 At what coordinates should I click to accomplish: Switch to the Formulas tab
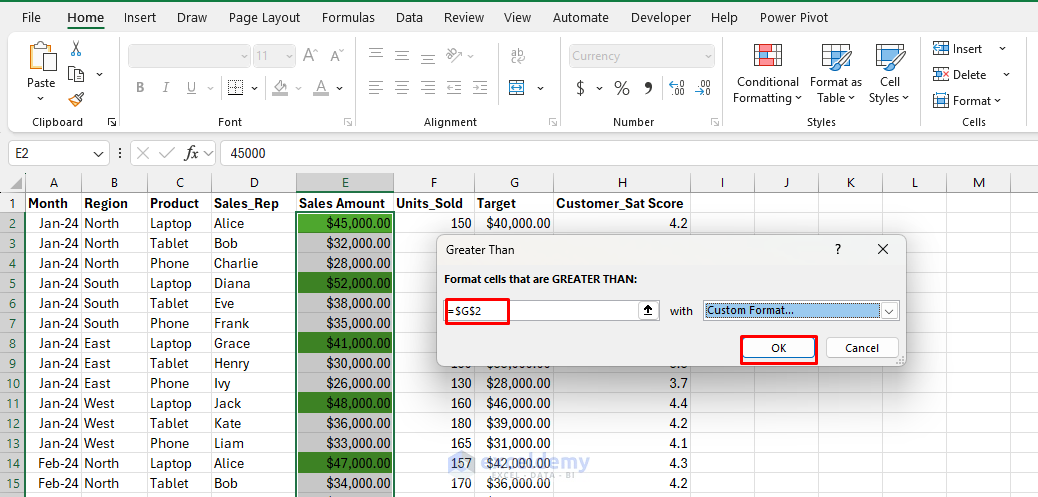coord(348,18)
